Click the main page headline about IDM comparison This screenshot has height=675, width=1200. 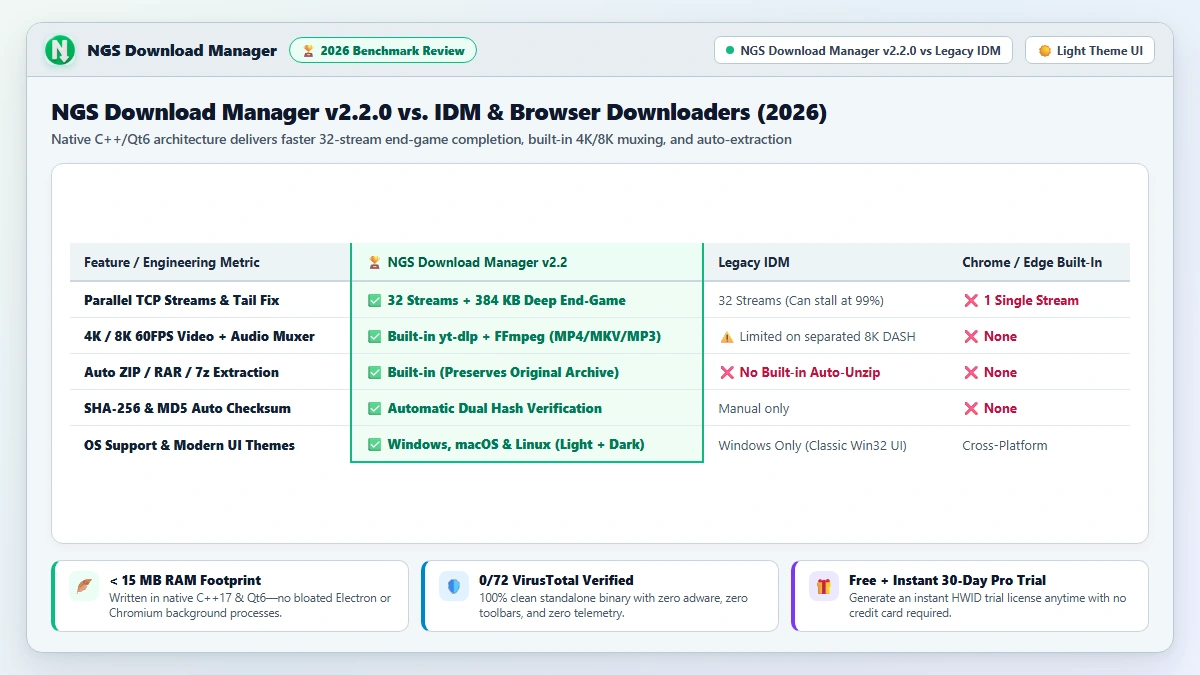tap(439, 112)
